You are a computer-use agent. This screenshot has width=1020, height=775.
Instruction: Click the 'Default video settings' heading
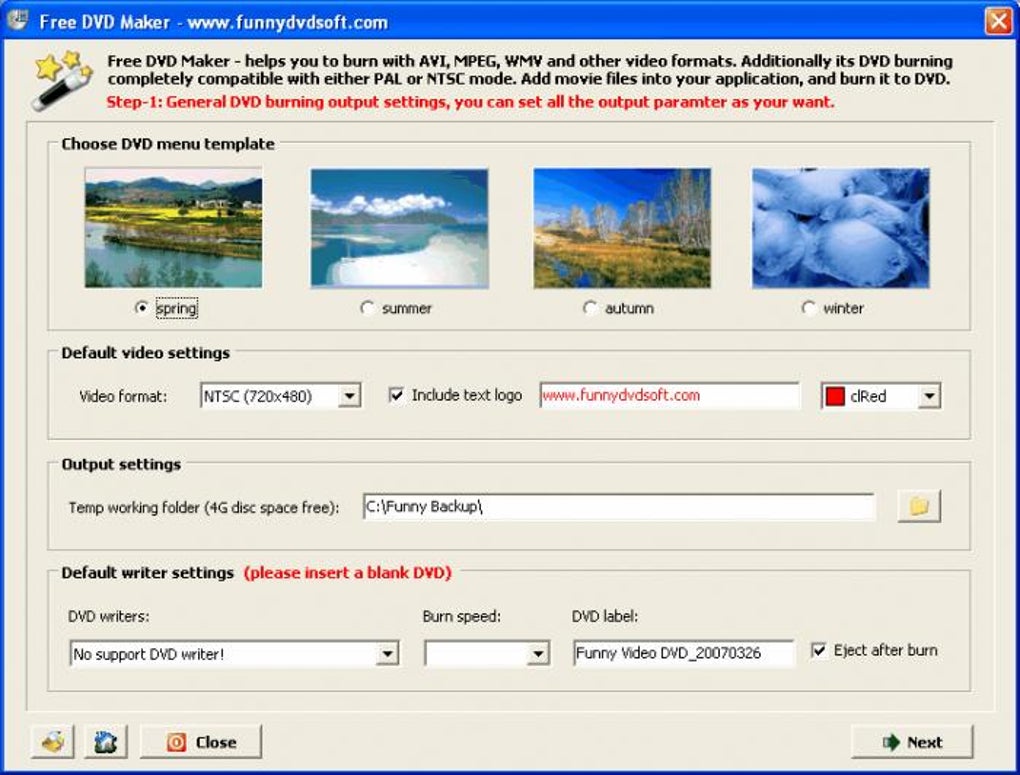point(146,353)
